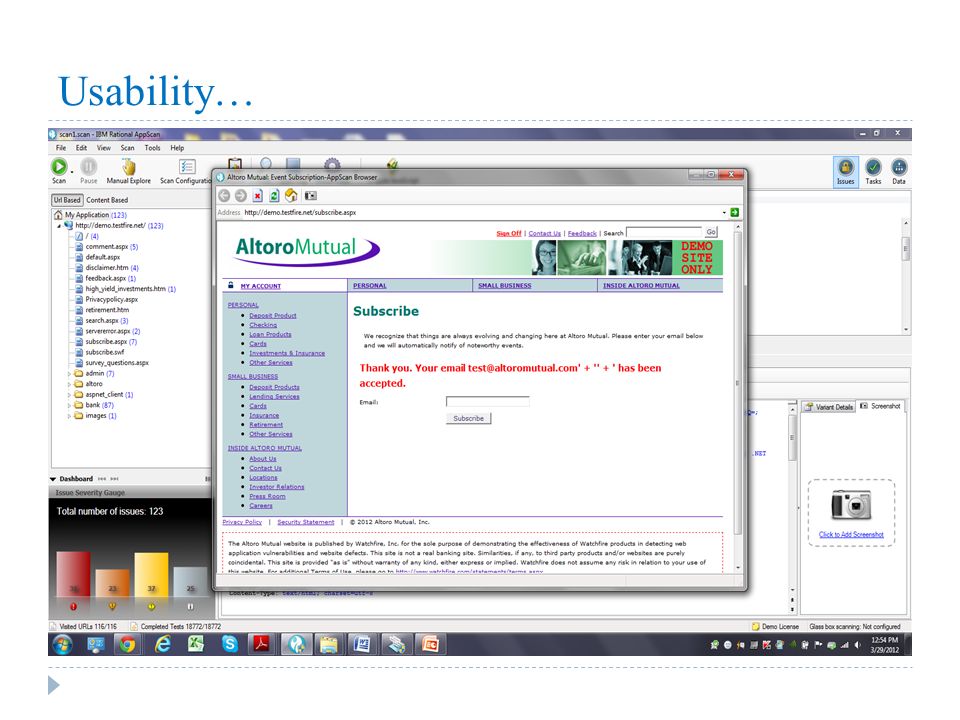Click the orange medium-severity bar in the gauge

(112, 582)
